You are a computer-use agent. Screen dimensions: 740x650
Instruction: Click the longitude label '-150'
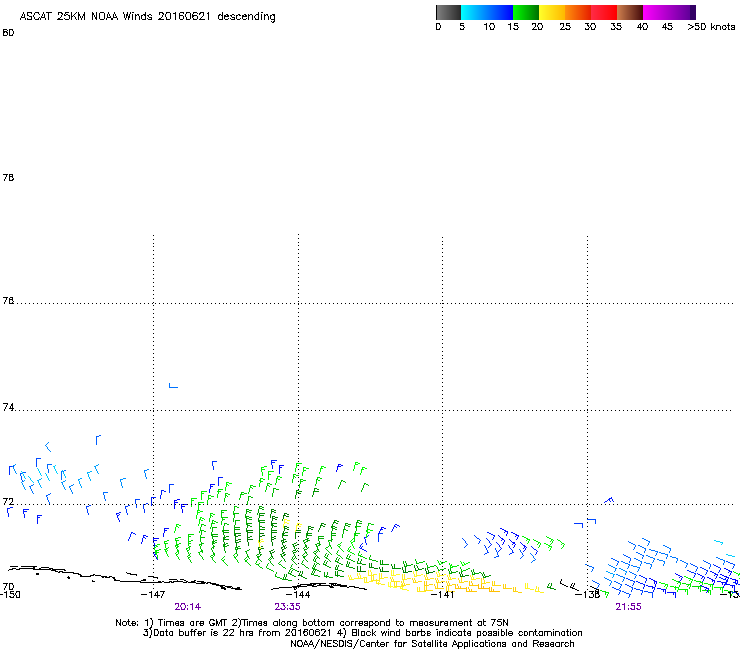click(10, 595)
